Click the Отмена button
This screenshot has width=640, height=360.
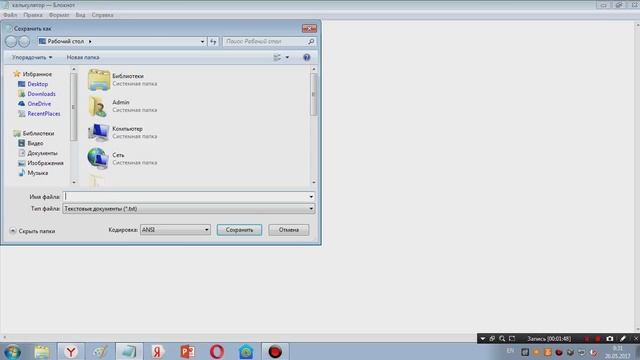tap(289, 230)
